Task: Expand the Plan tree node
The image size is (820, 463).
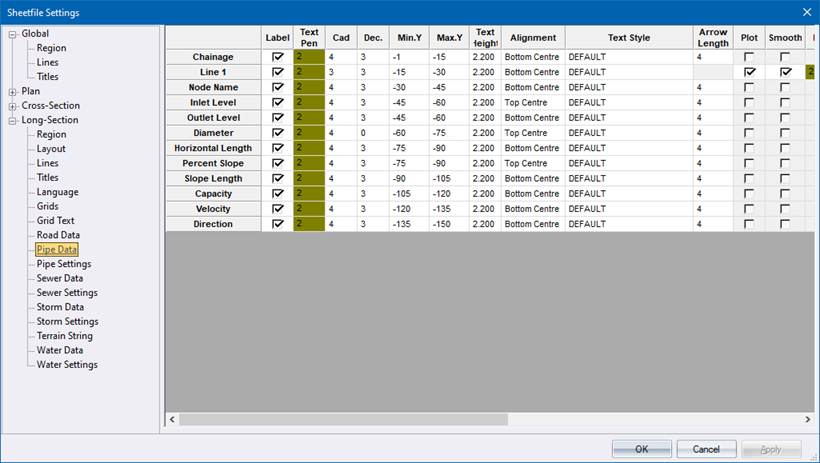Action: tap(13, 91)
